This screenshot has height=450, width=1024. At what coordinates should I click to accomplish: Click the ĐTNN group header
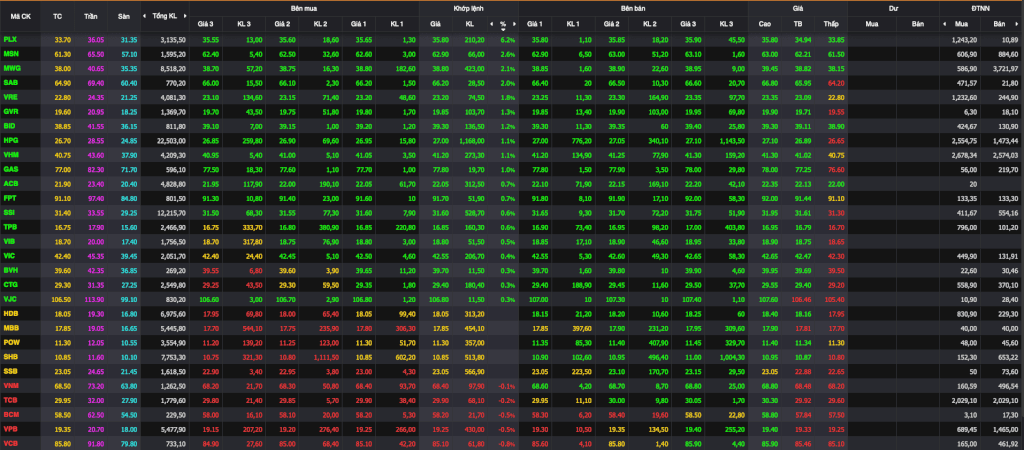pyautogui.click(x=982, y=8)
